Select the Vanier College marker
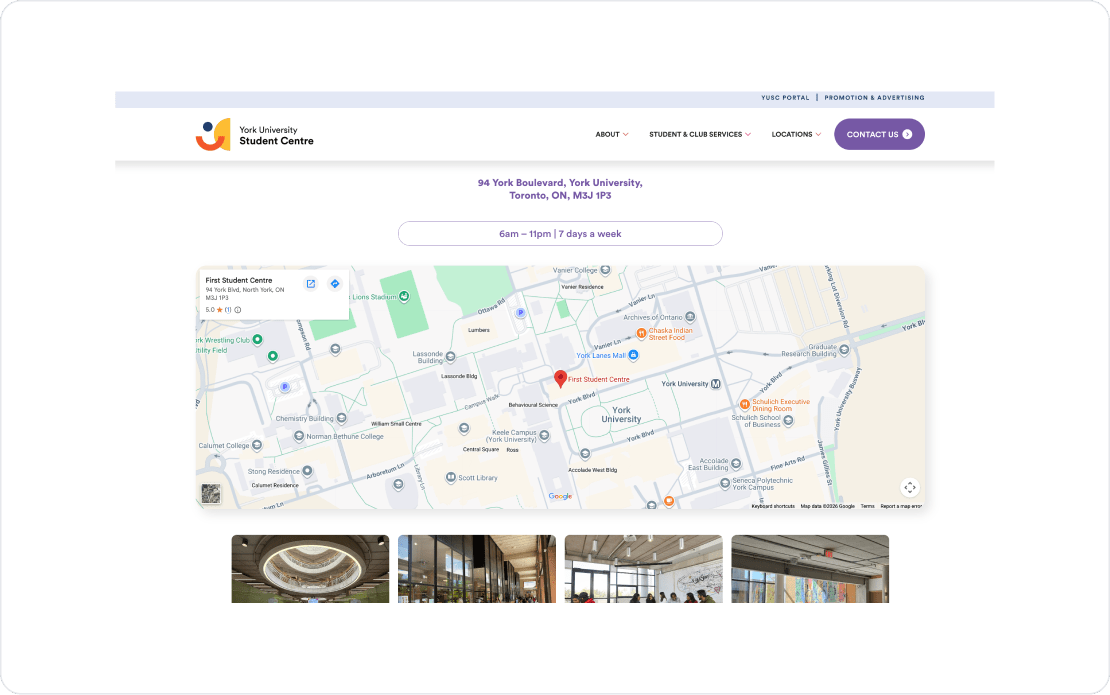This screenshot has height=695, width=1110. coord(605,270)
